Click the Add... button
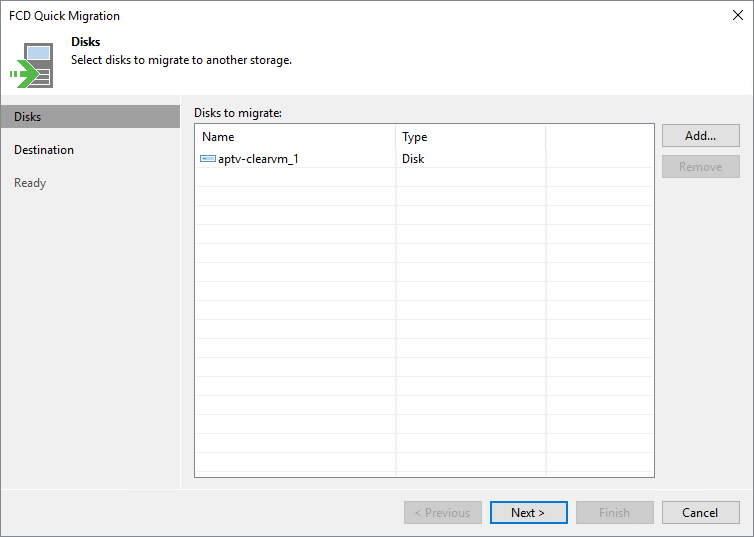 [x=701, y=136]
